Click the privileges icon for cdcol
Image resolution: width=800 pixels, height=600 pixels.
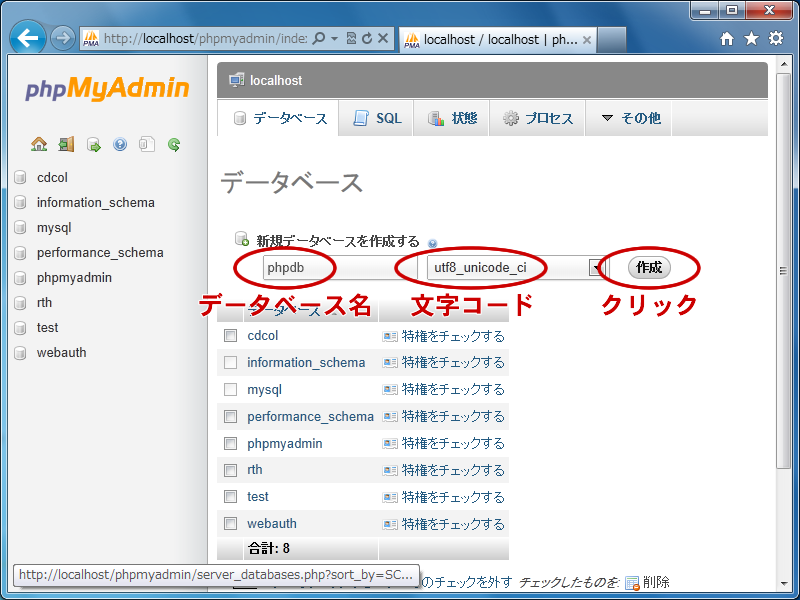click(x=390, y=336)
